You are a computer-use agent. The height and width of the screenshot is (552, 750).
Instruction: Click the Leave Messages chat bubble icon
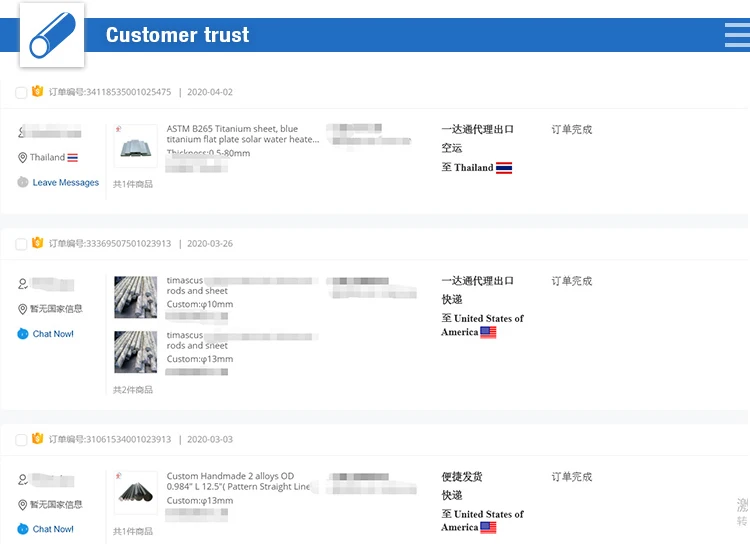(x=23, y=182)
